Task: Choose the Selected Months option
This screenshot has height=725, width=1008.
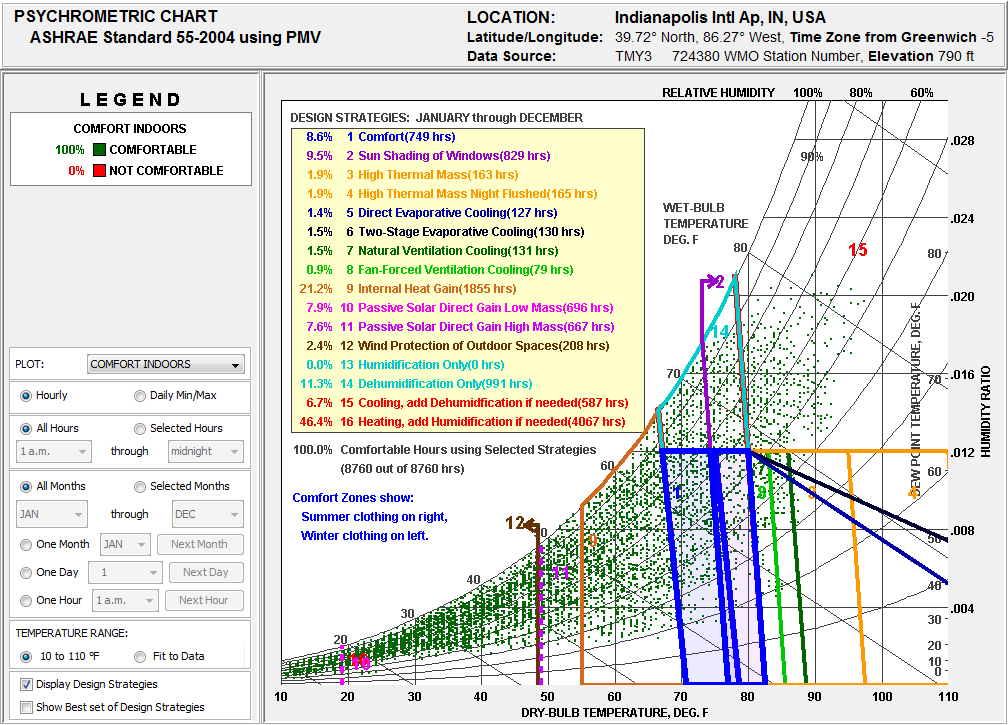Action: tap(140, 487)
